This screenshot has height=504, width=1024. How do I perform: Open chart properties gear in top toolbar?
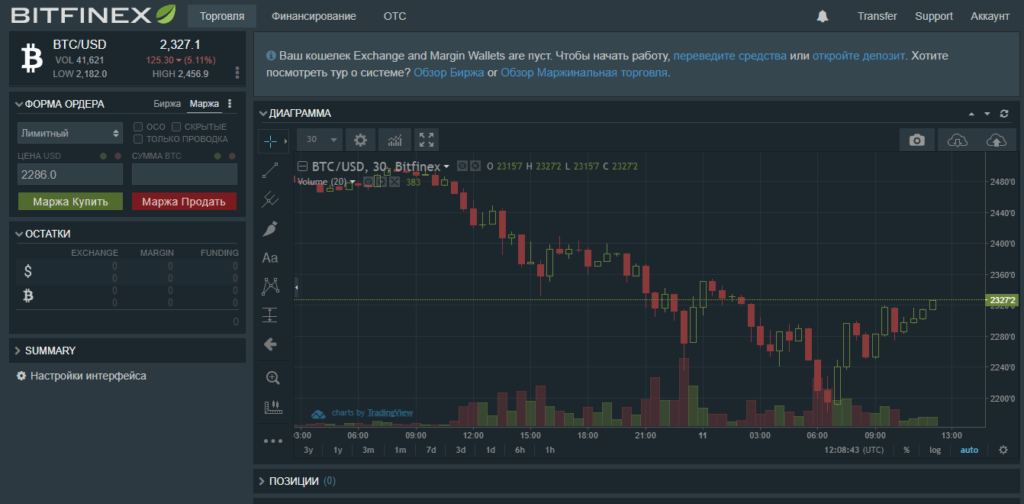coord(360,140)
